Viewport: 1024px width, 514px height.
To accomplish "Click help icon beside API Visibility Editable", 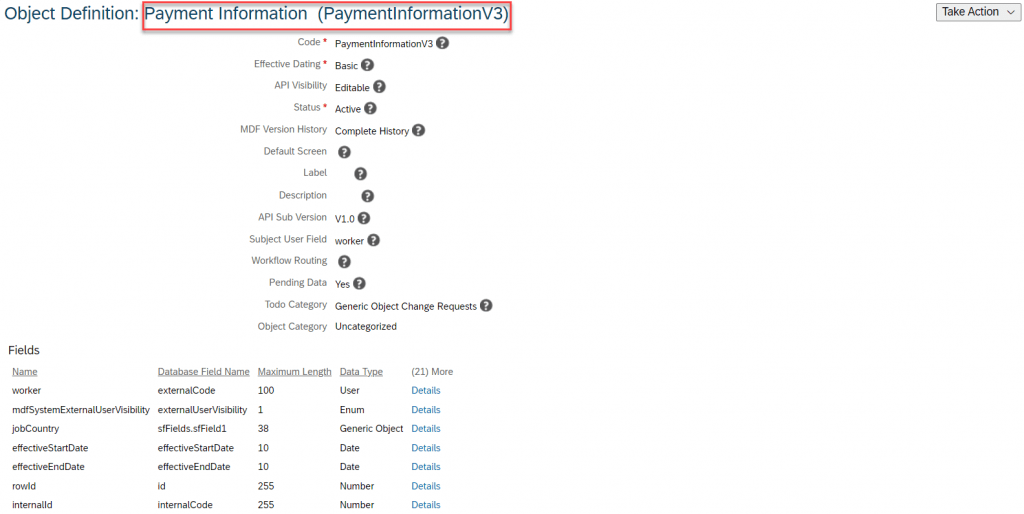I will click(x=379, y=86).
